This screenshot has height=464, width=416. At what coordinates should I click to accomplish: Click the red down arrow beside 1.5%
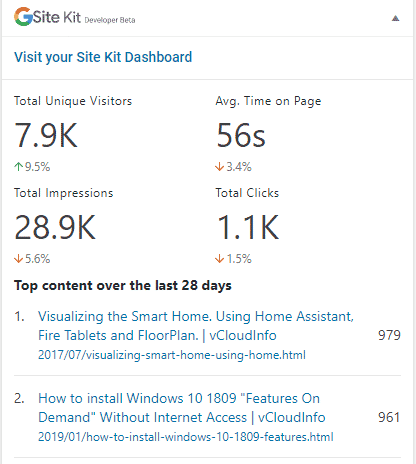[x=220, y=258]
